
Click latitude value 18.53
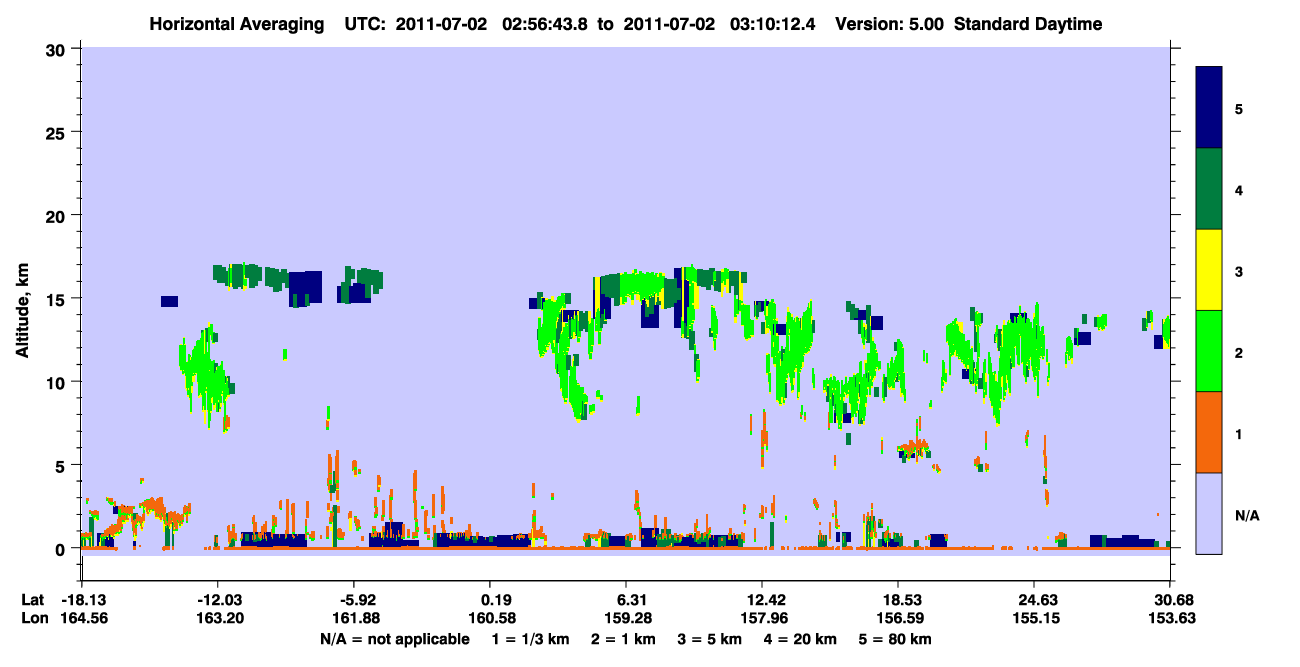coord(899,600)
